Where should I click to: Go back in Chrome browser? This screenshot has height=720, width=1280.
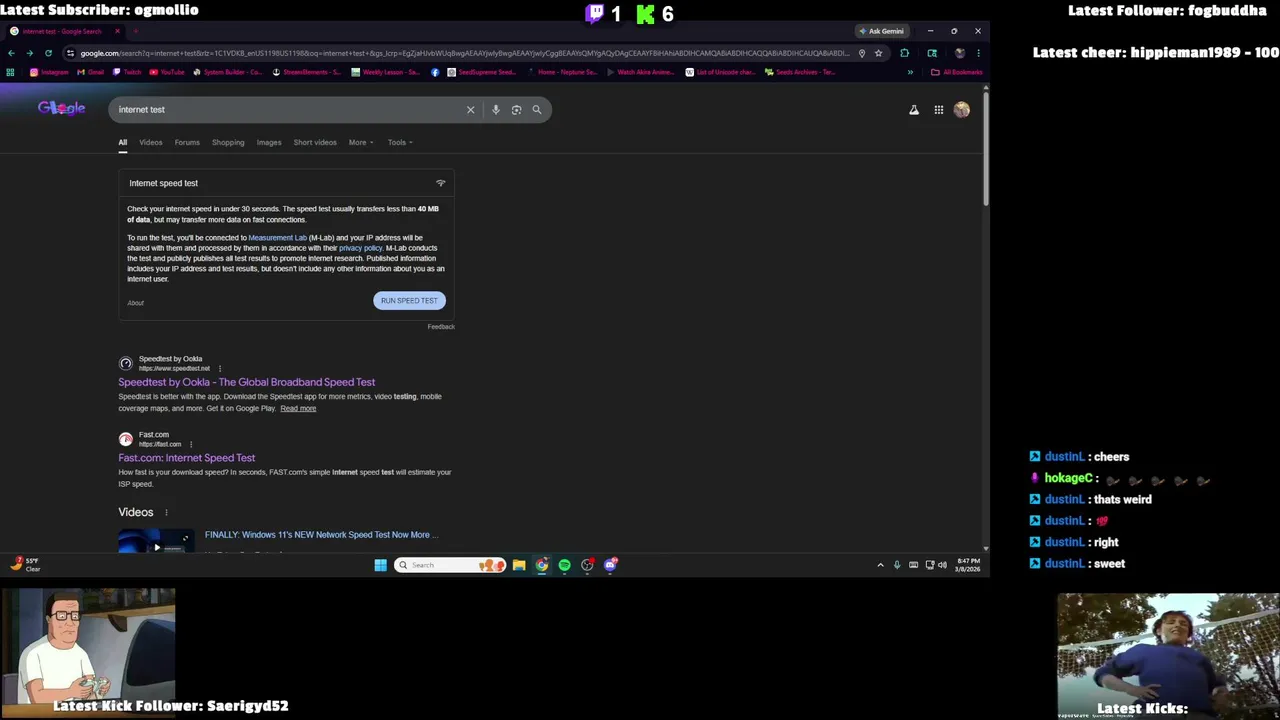(x=11, y=53)
